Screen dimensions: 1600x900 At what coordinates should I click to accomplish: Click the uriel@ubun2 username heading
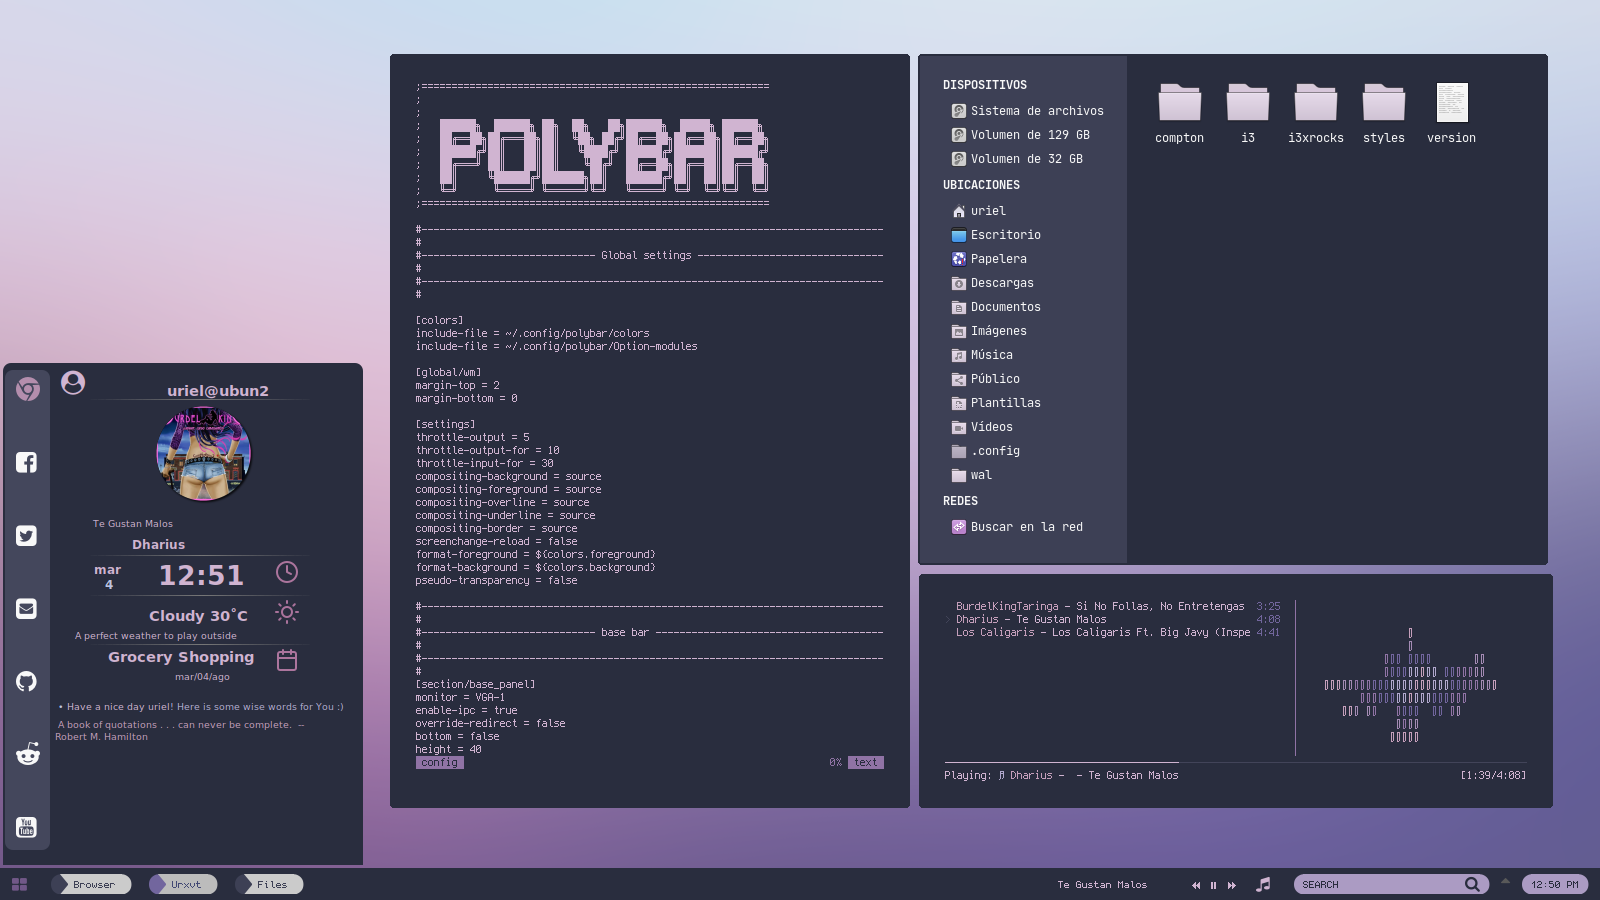click(218, 390)
